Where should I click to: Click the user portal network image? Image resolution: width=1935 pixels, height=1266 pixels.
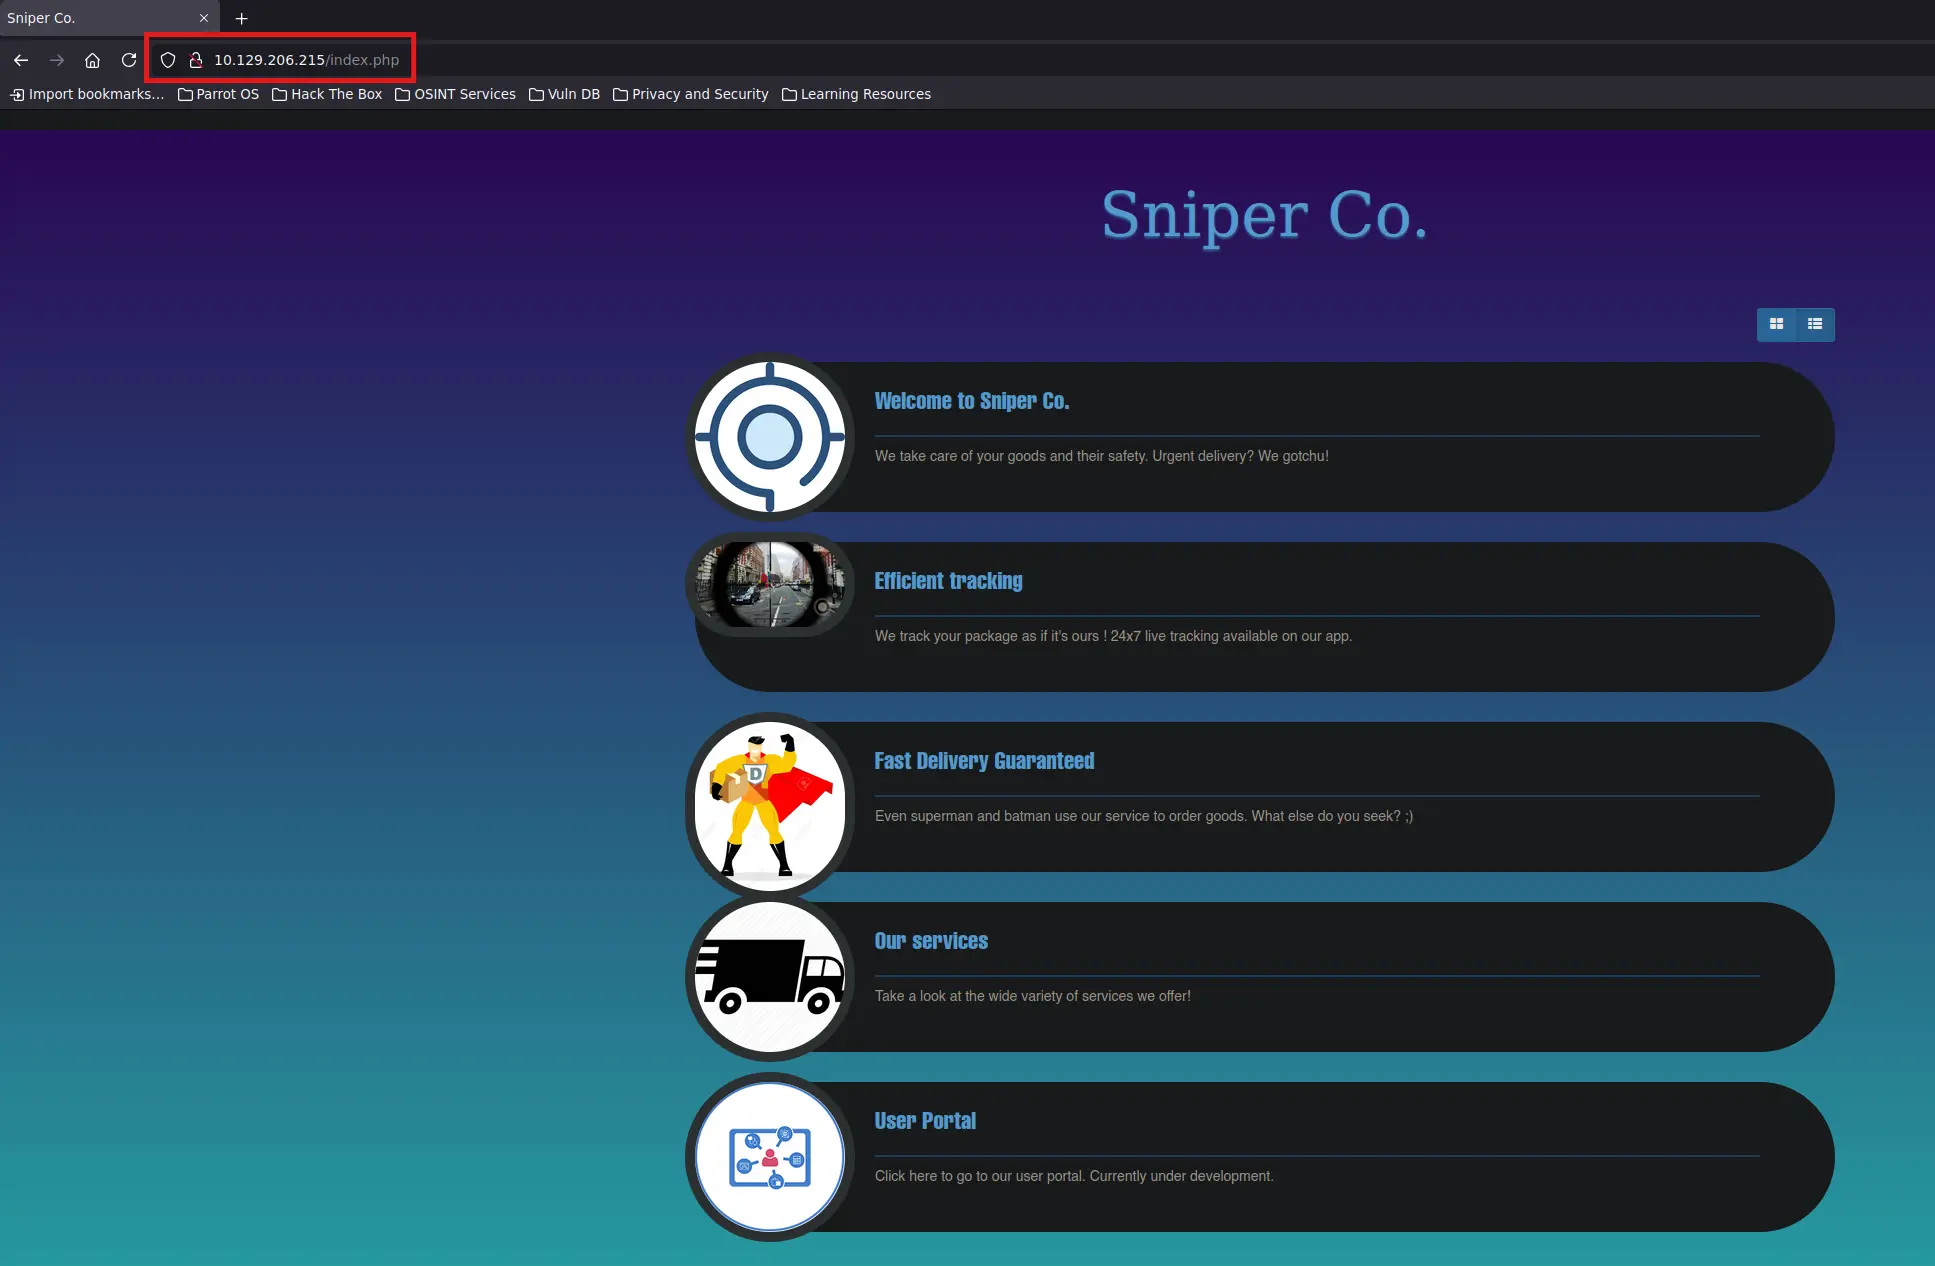[770, 1157]
